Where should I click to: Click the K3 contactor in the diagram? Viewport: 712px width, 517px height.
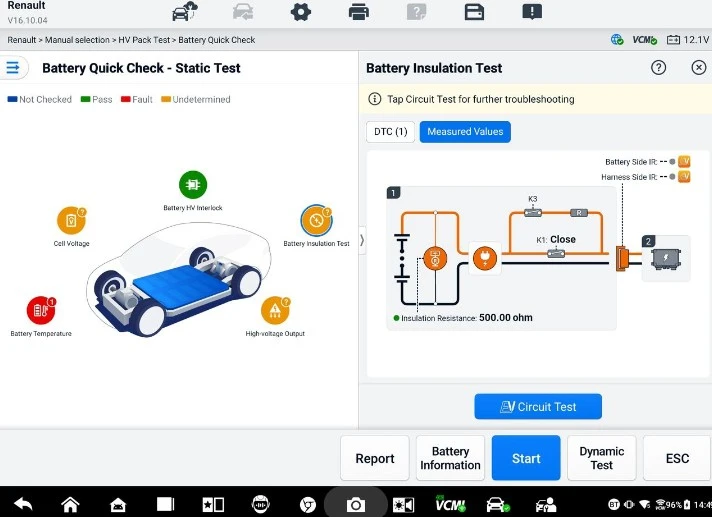point(533,212)
